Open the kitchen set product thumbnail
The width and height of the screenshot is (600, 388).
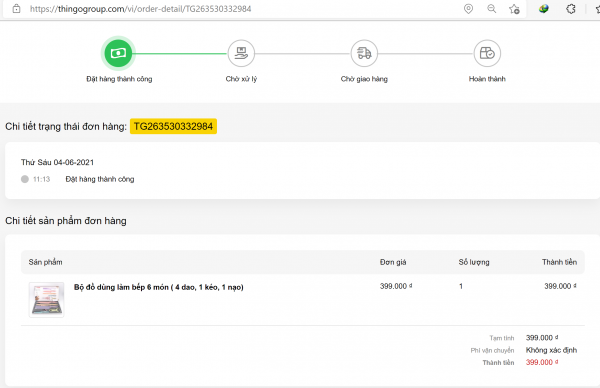[x=46, y=300]
